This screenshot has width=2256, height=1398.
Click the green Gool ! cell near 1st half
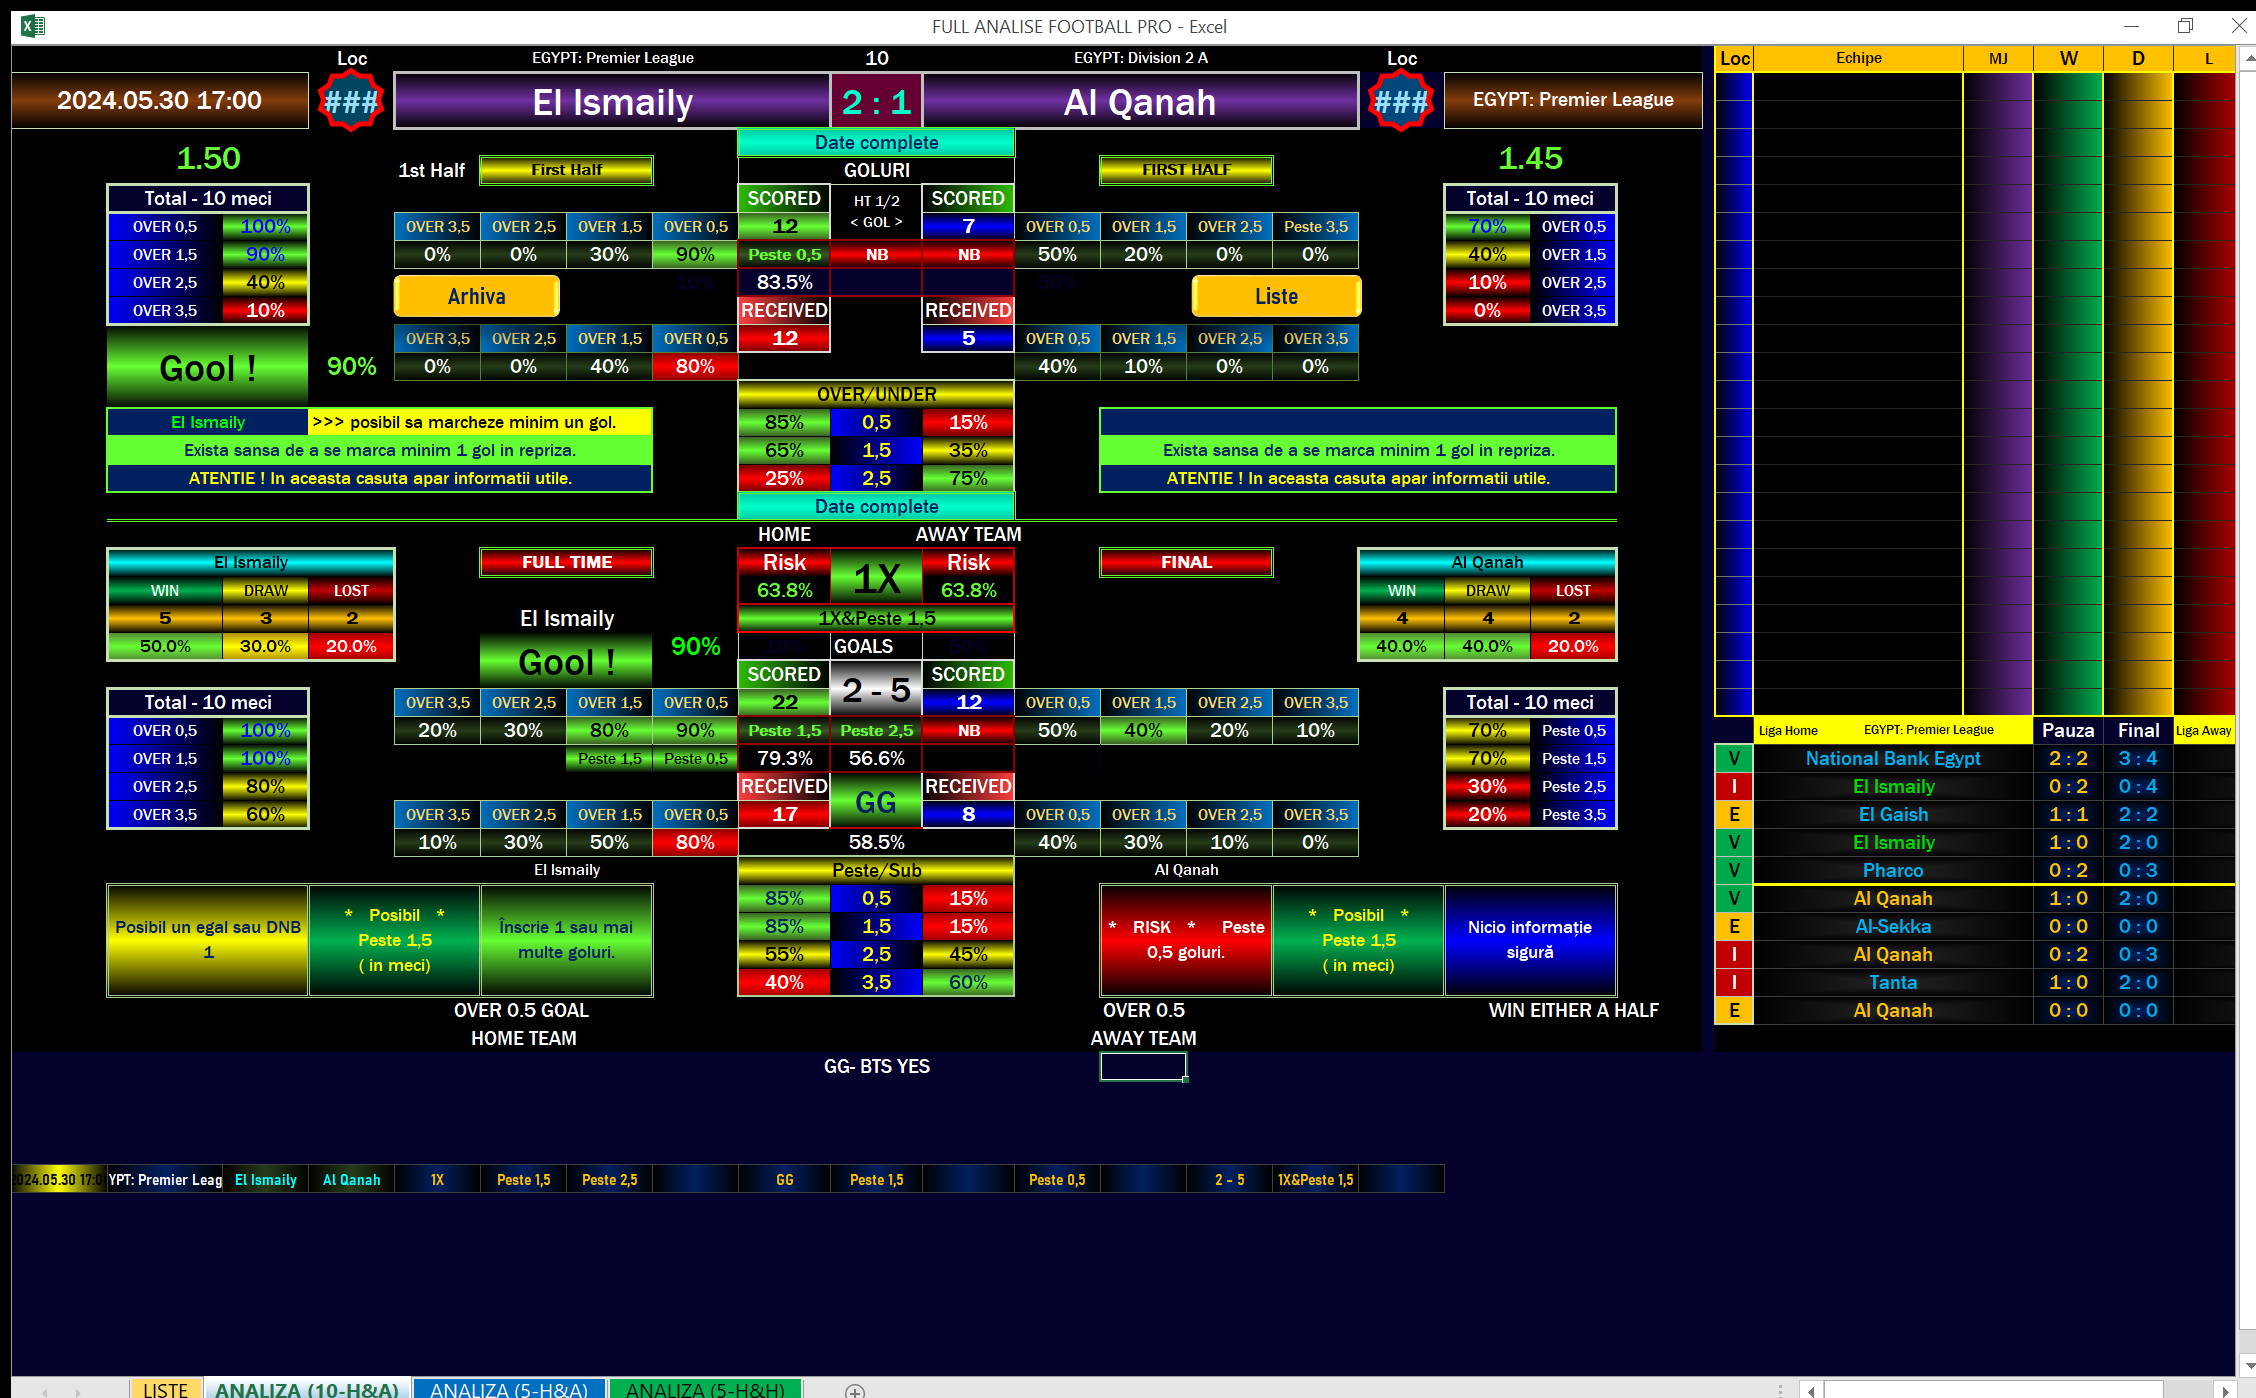(x=207, y=368)
